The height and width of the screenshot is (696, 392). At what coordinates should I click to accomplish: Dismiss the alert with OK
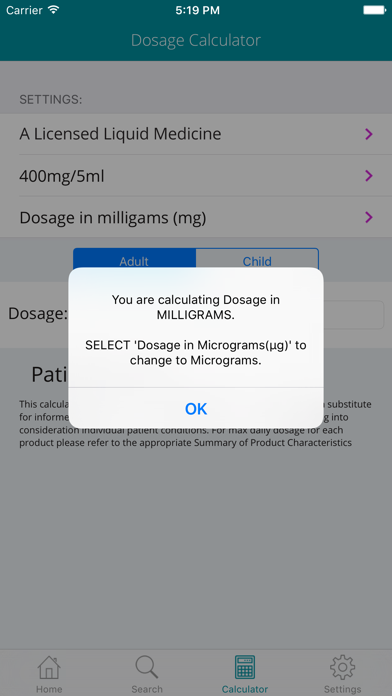pyautogui.click(x=196, y=408)
